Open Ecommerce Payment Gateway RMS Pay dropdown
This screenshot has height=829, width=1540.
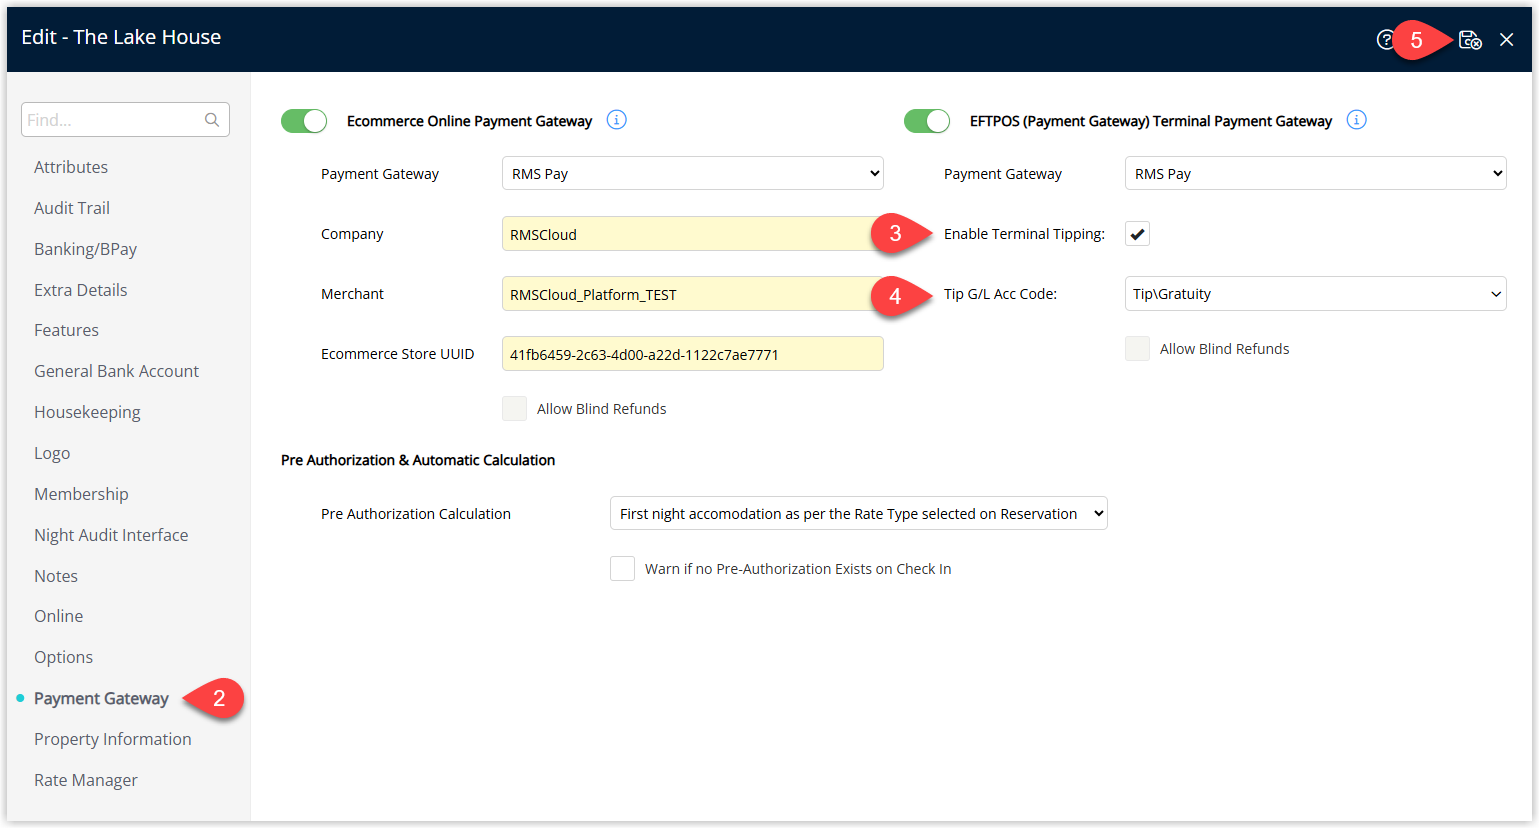pyautogui.click(x=693, y=173)
